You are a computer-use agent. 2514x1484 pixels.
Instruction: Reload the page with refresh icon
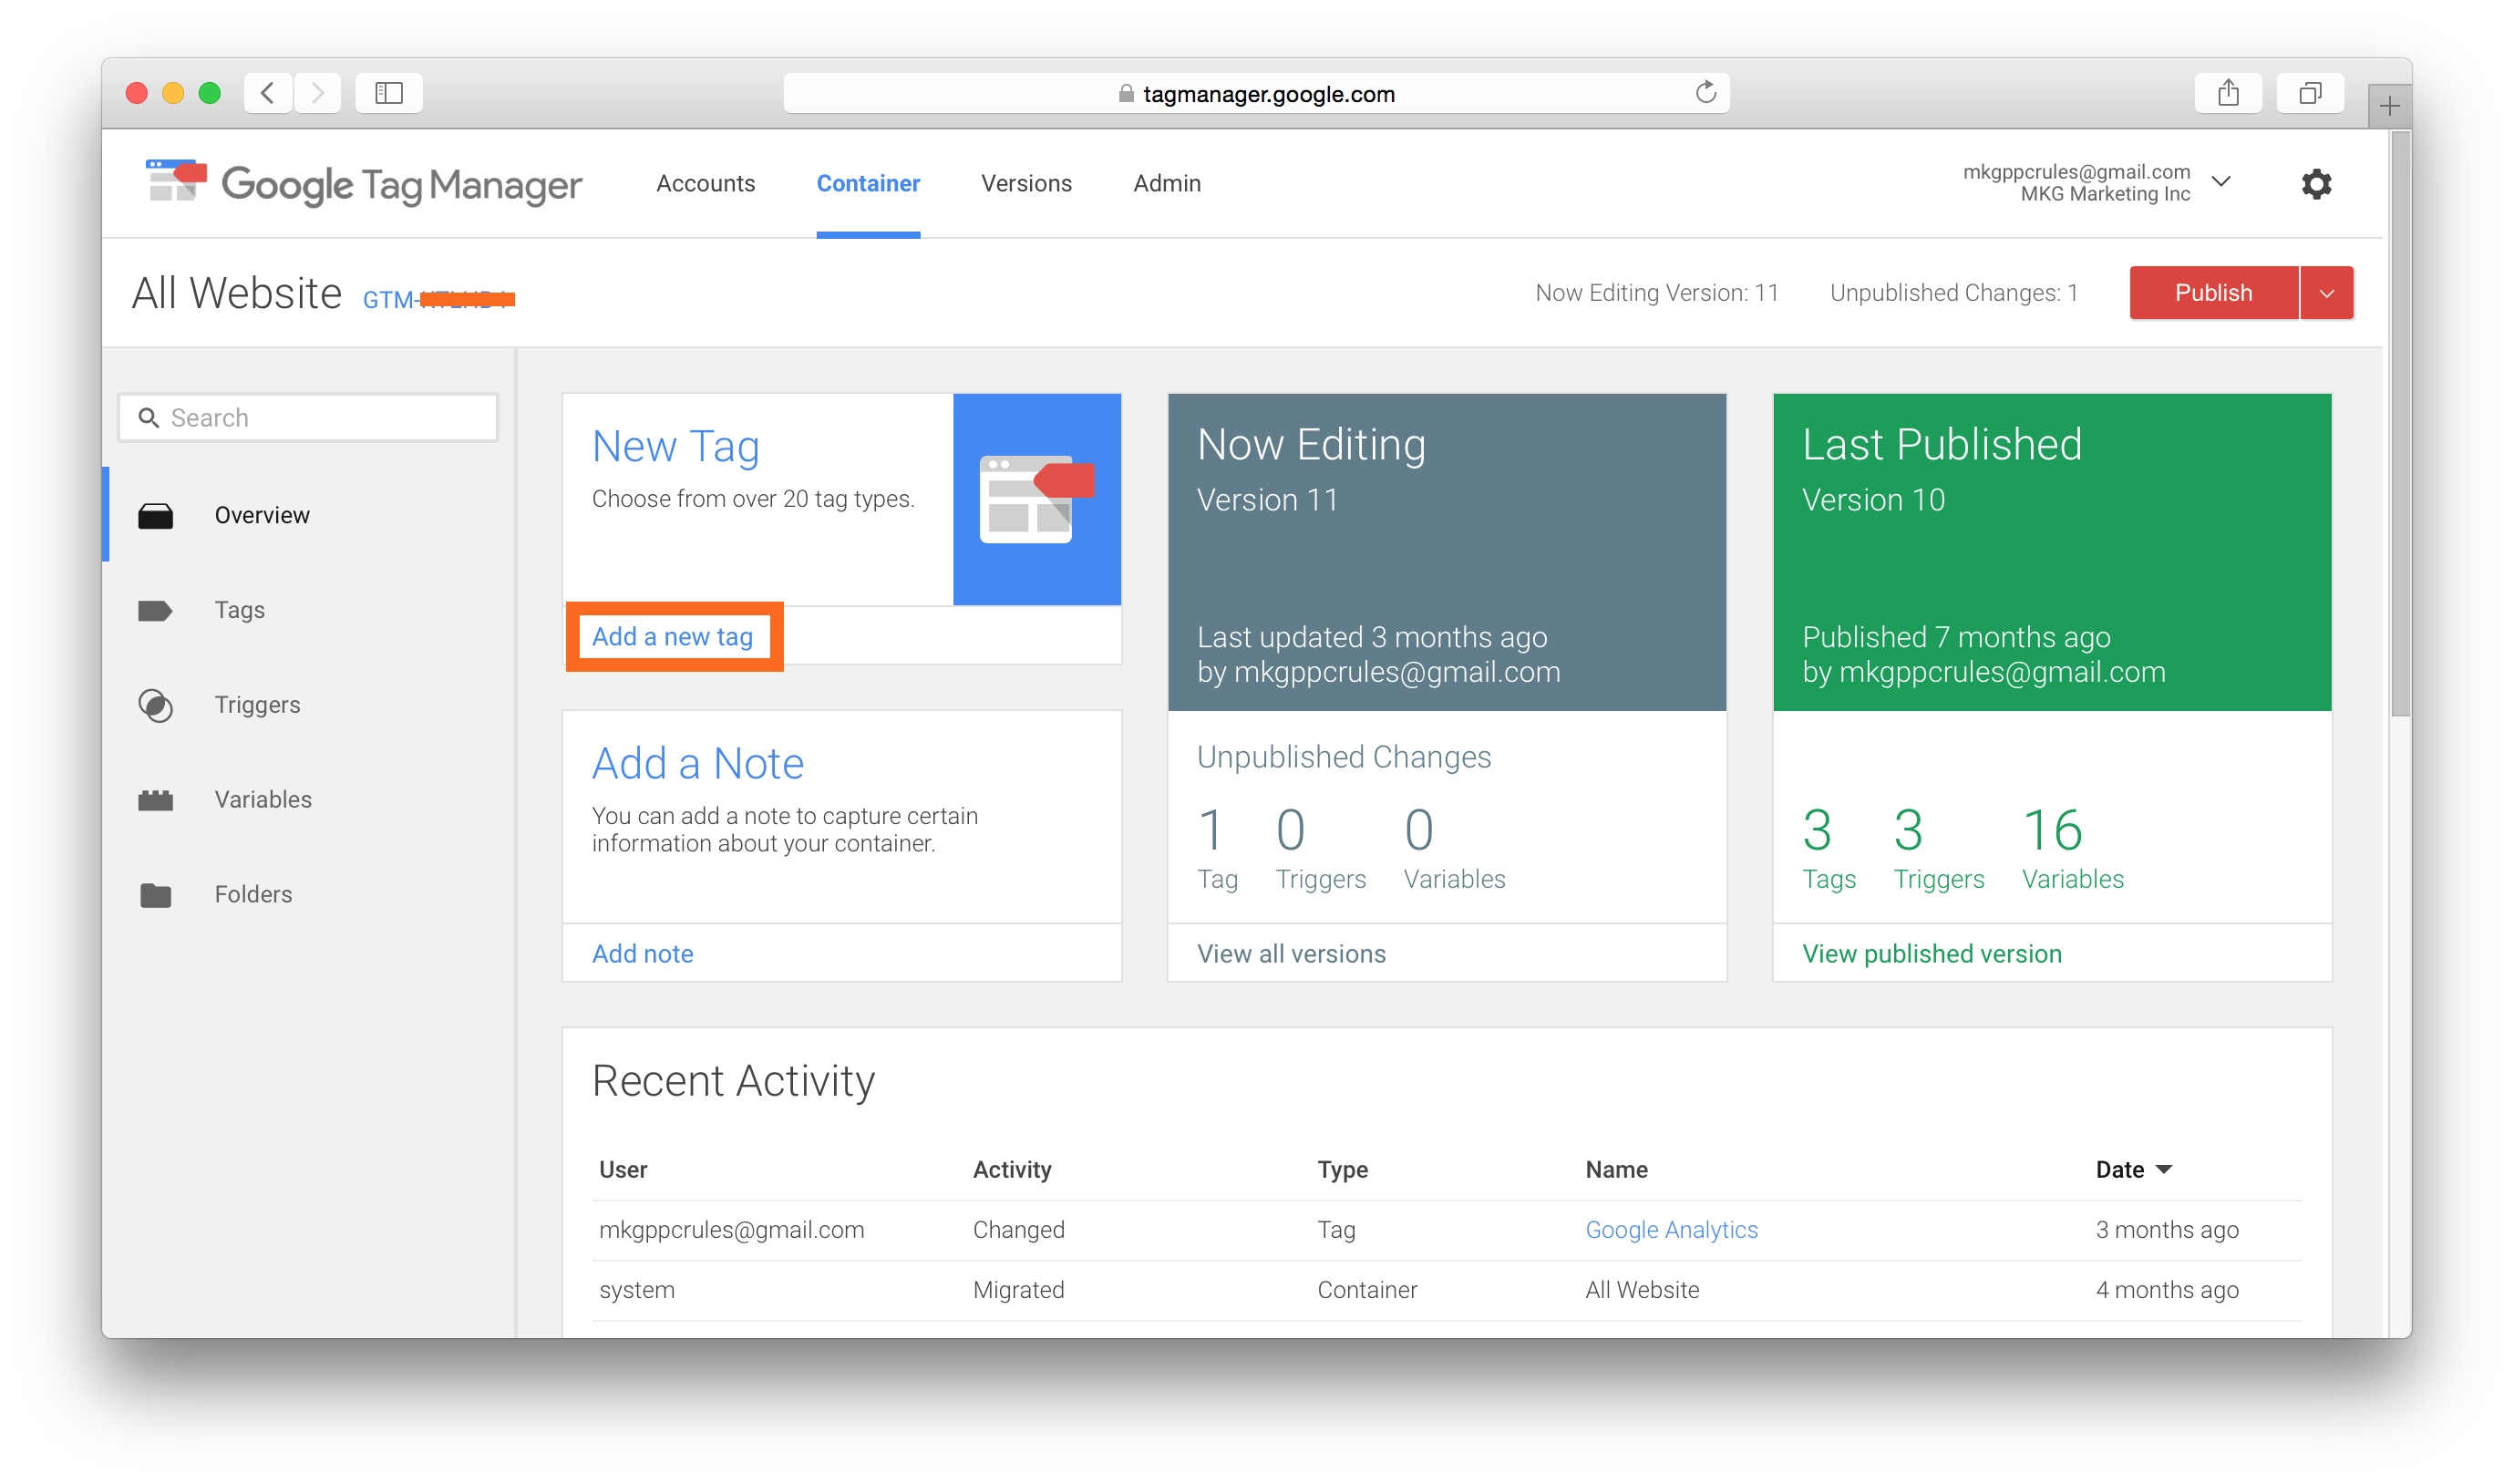point(1705,93)
